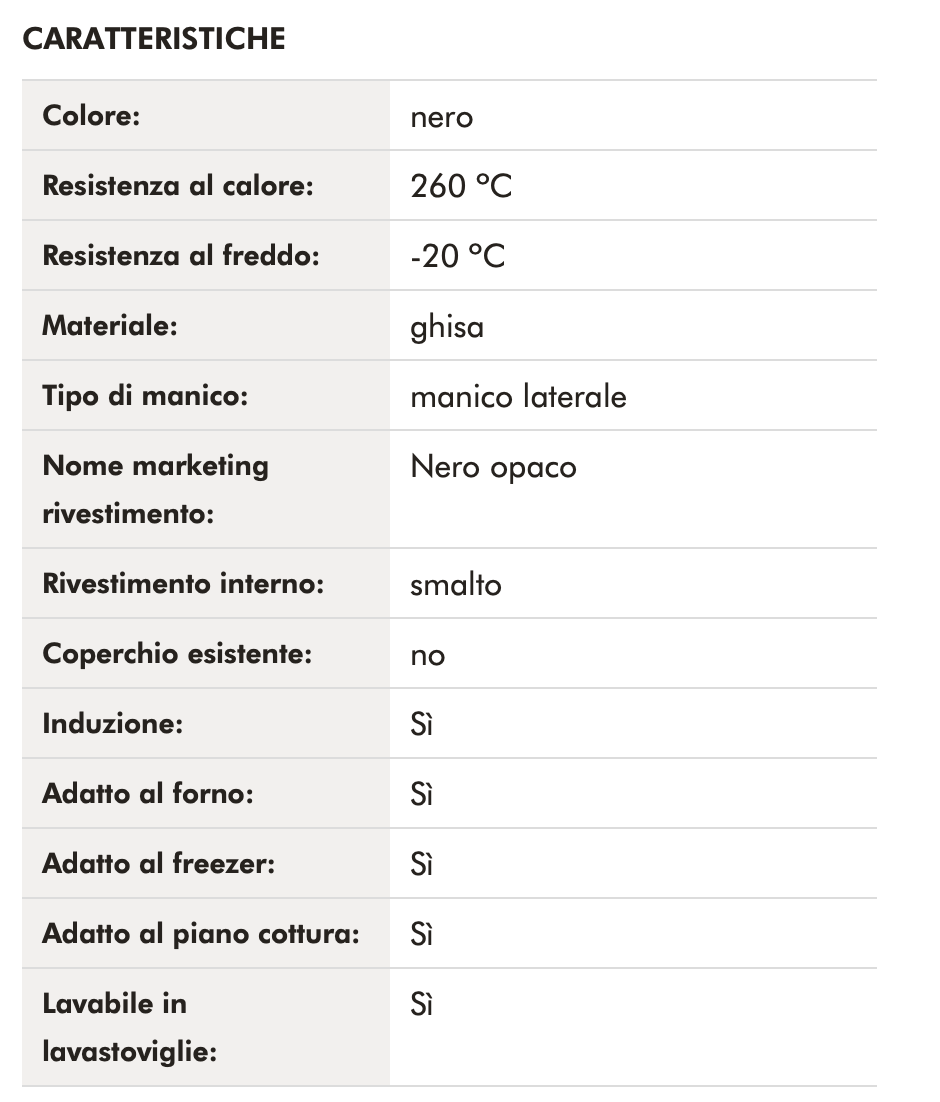This screenshot has height=1102, width=940.
Task: Select the "smalto" coating value
Action: pos(456,585)
